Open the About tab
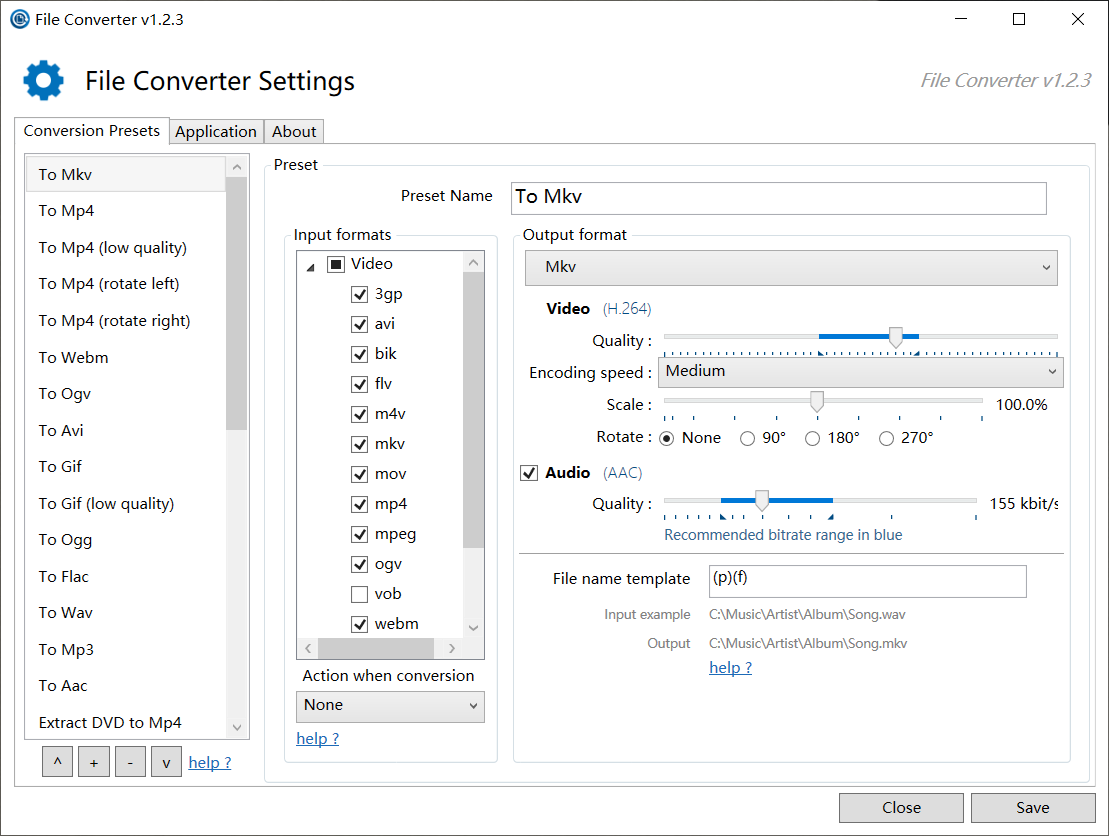This screenshot has width=1109, height=836. coord(293,131)
